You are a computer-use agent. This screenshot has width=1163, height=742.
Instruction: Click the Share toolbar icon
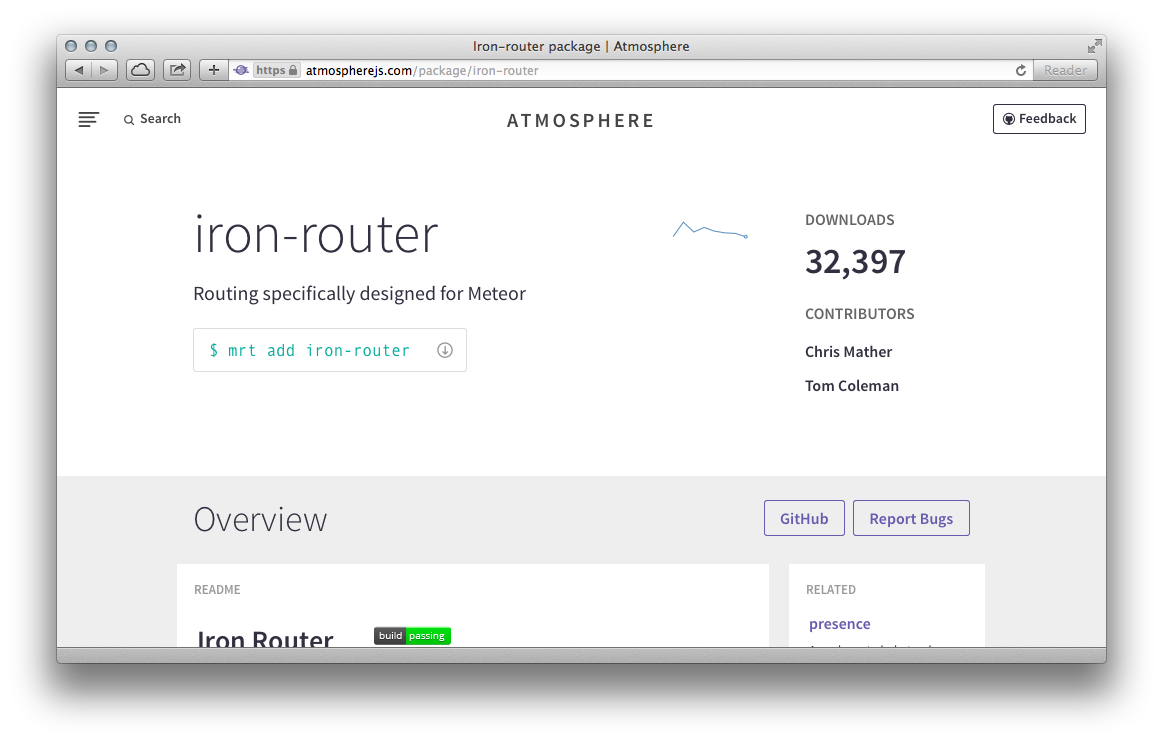pos(177,70)
